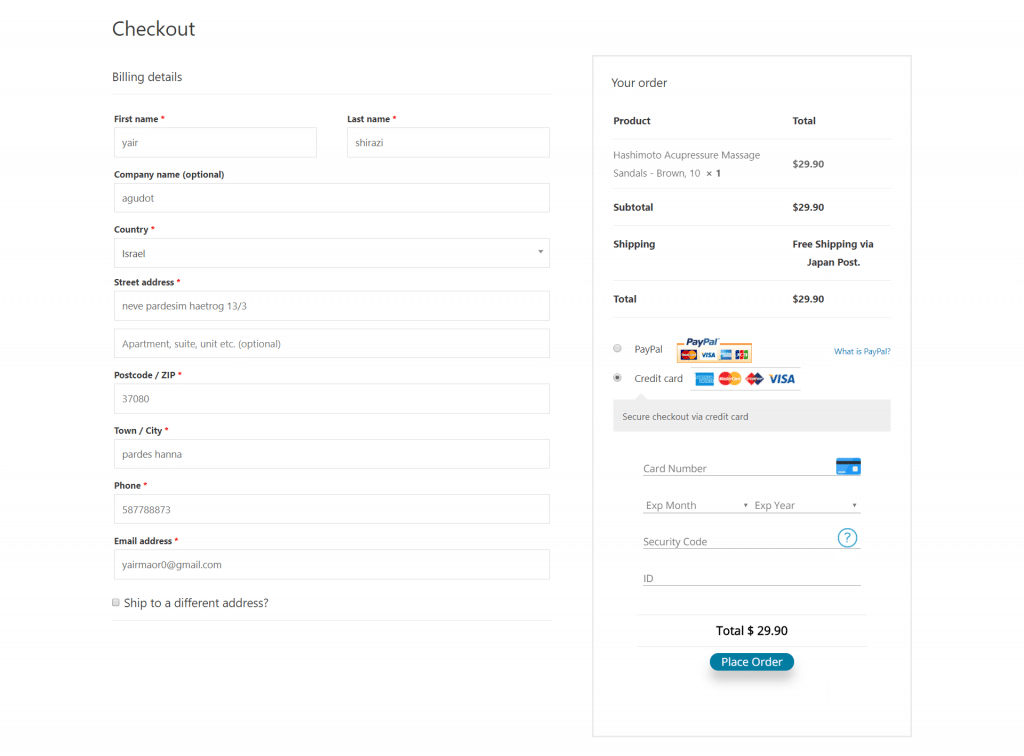Screen dimensions: 1024x756
Task: Click the Postcode / ZIP field
Action: pos(331,399)
